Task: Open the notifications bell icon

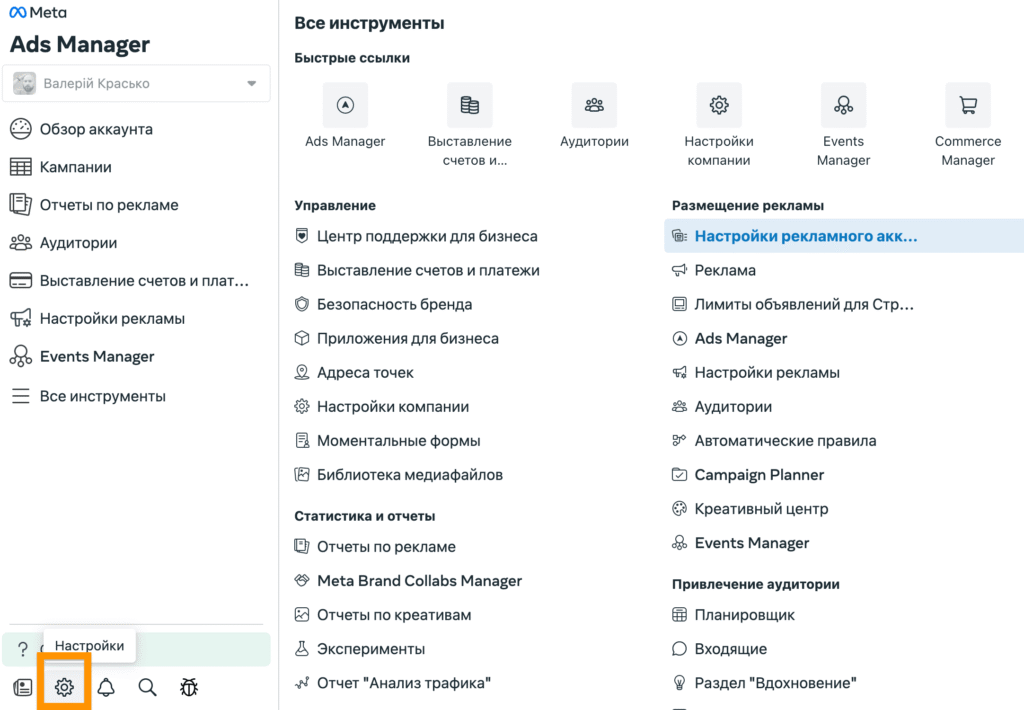Action: [x=106, y=687]
